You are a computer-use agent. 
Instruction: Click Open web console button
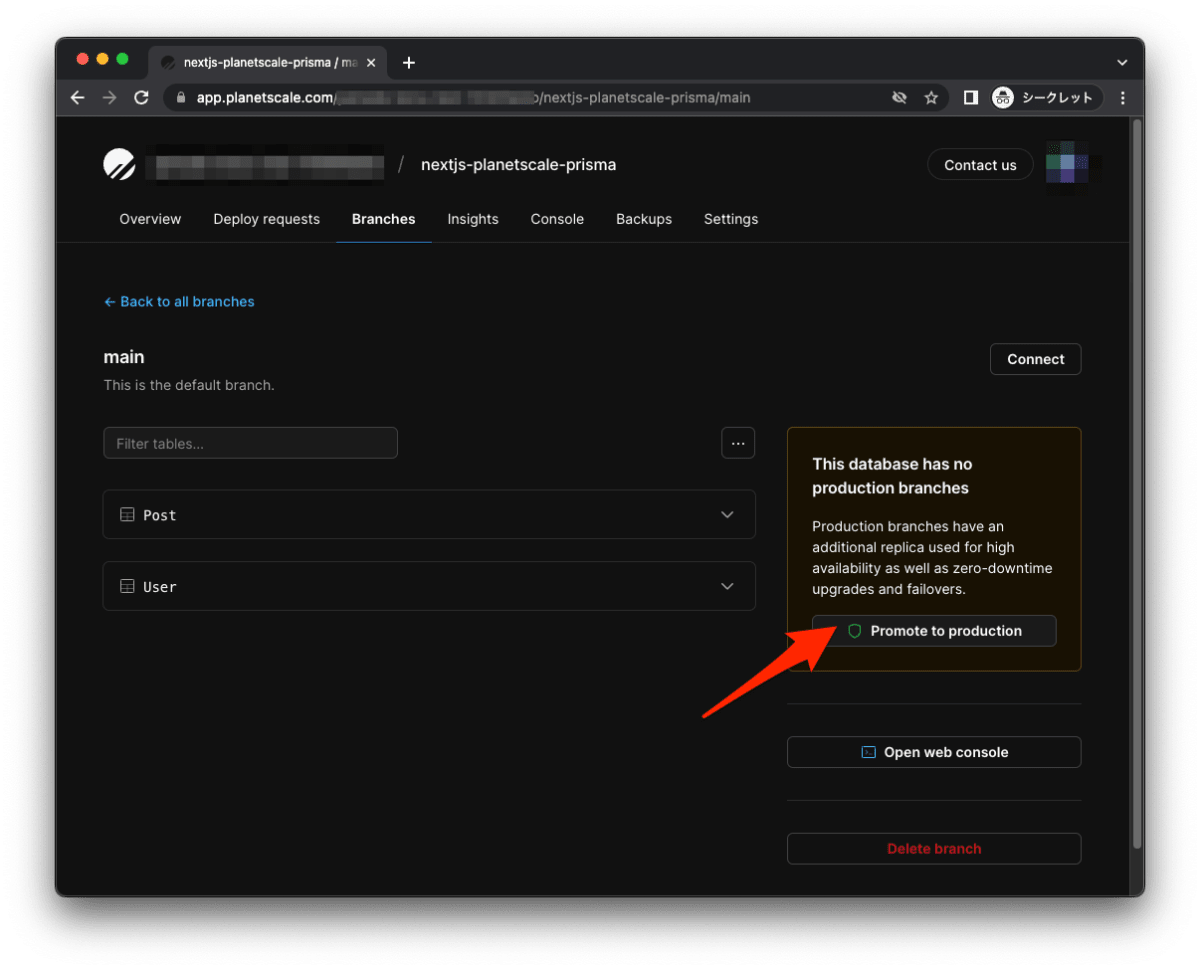934,752
